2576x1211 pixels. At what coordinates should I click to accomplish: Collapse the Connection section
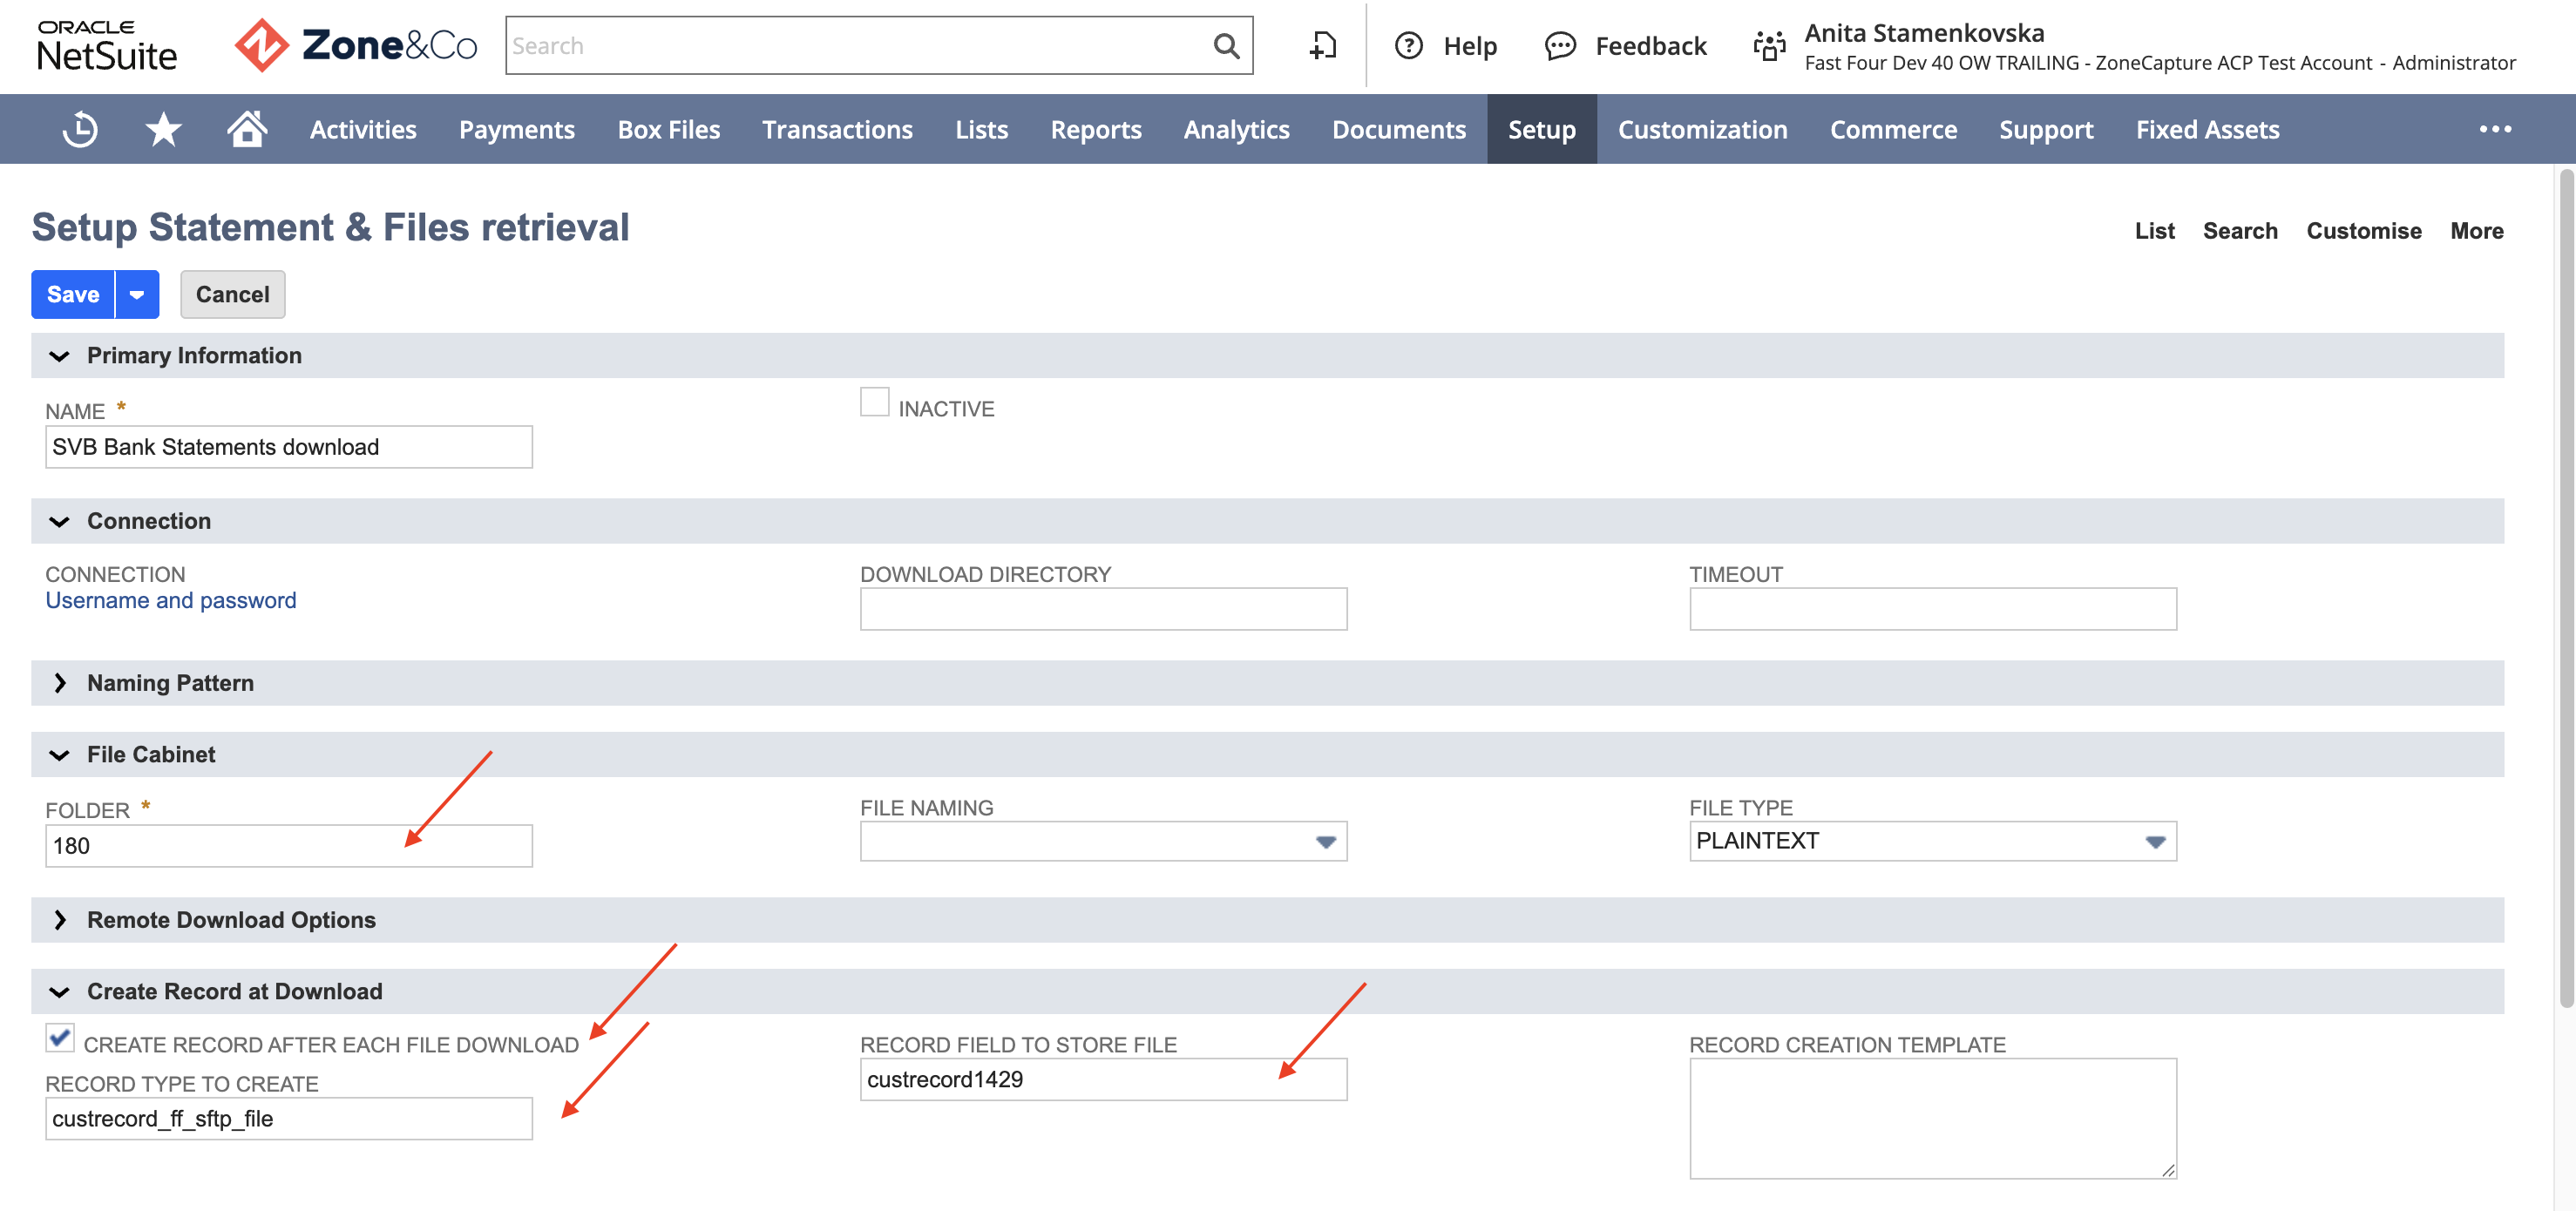[x=60, y=522]
